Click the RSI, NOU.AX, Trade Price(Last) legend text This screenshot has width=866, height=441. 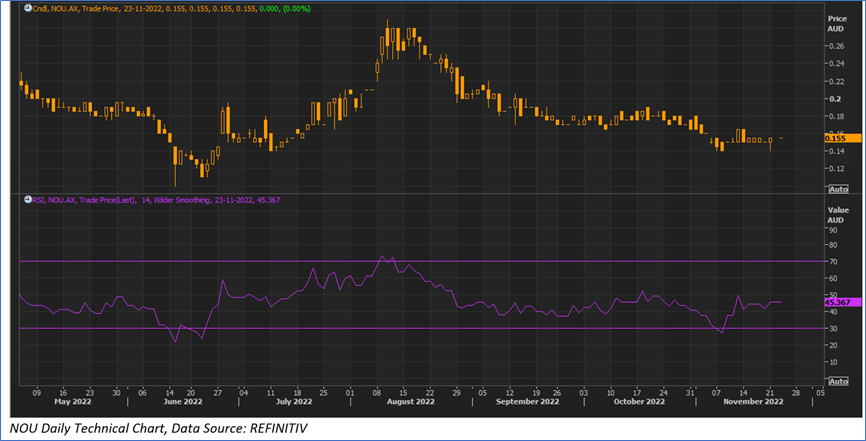pyautogui.click(x=83, y=200)
